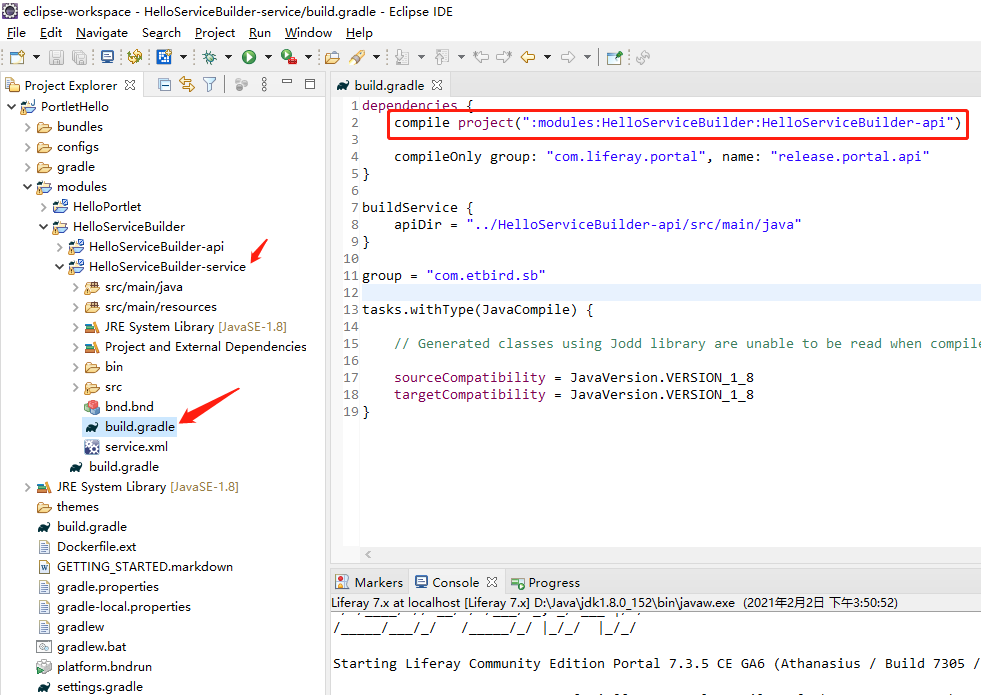
Task: Click the Last Edit Location icon
Action: pos(481,57)
